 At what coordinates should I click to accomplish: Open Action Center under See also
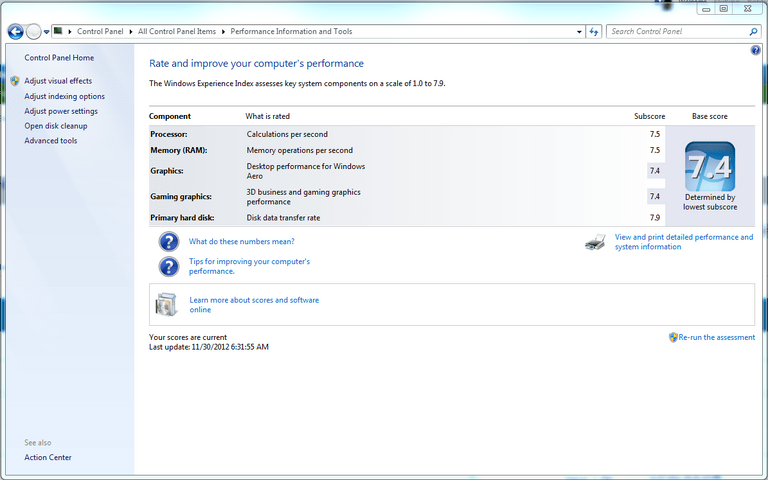(48, 457)
